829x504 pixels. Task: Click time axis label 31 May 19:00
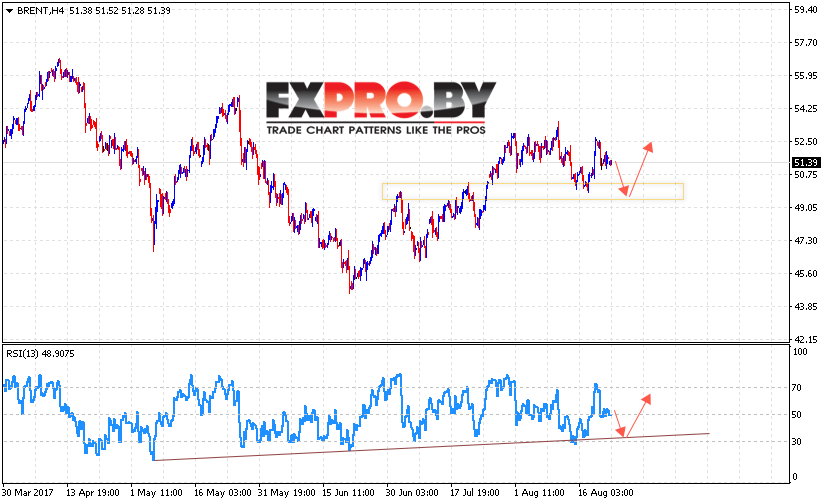287,493
